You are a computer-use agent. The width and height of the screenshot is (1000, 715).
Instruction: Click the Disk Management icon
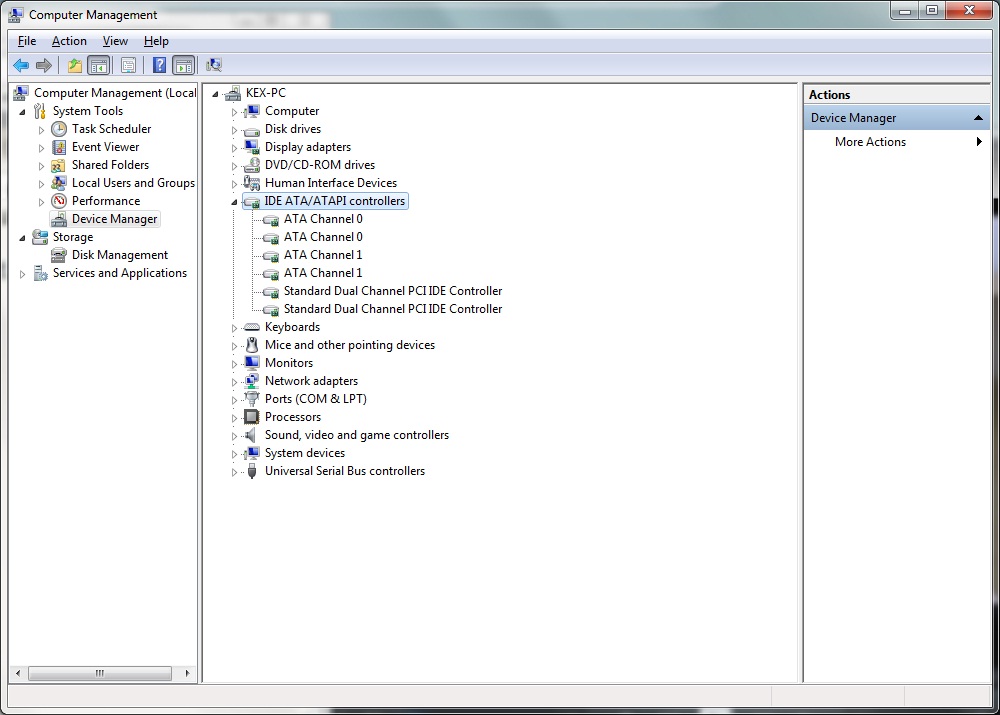pyautogui.click(x=59, y=255)
